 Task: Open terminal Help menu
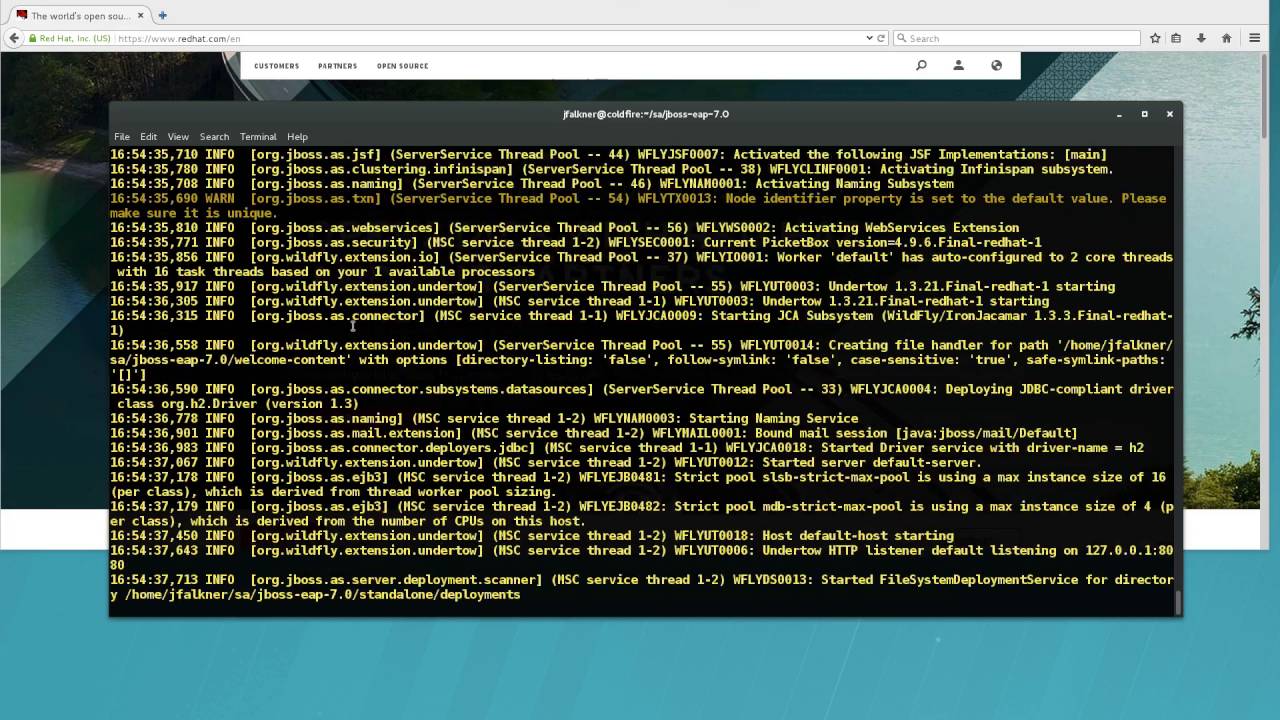(x=297, y=136)
